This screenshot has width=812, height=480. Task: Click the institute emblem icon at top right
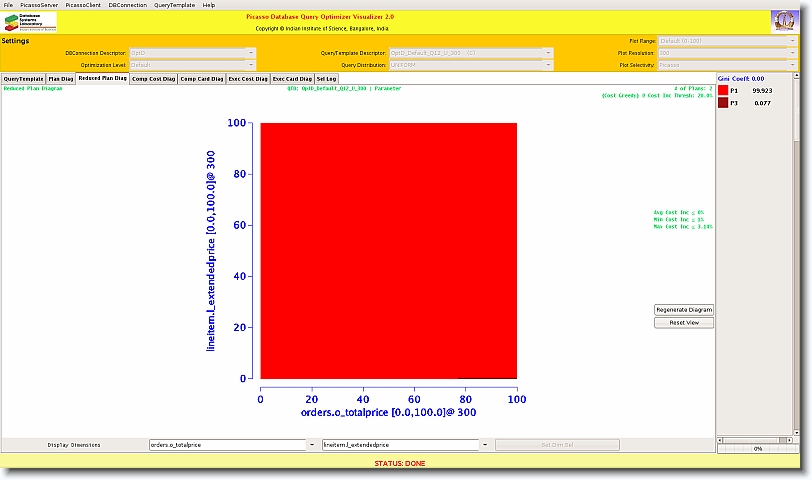(785, 22)
